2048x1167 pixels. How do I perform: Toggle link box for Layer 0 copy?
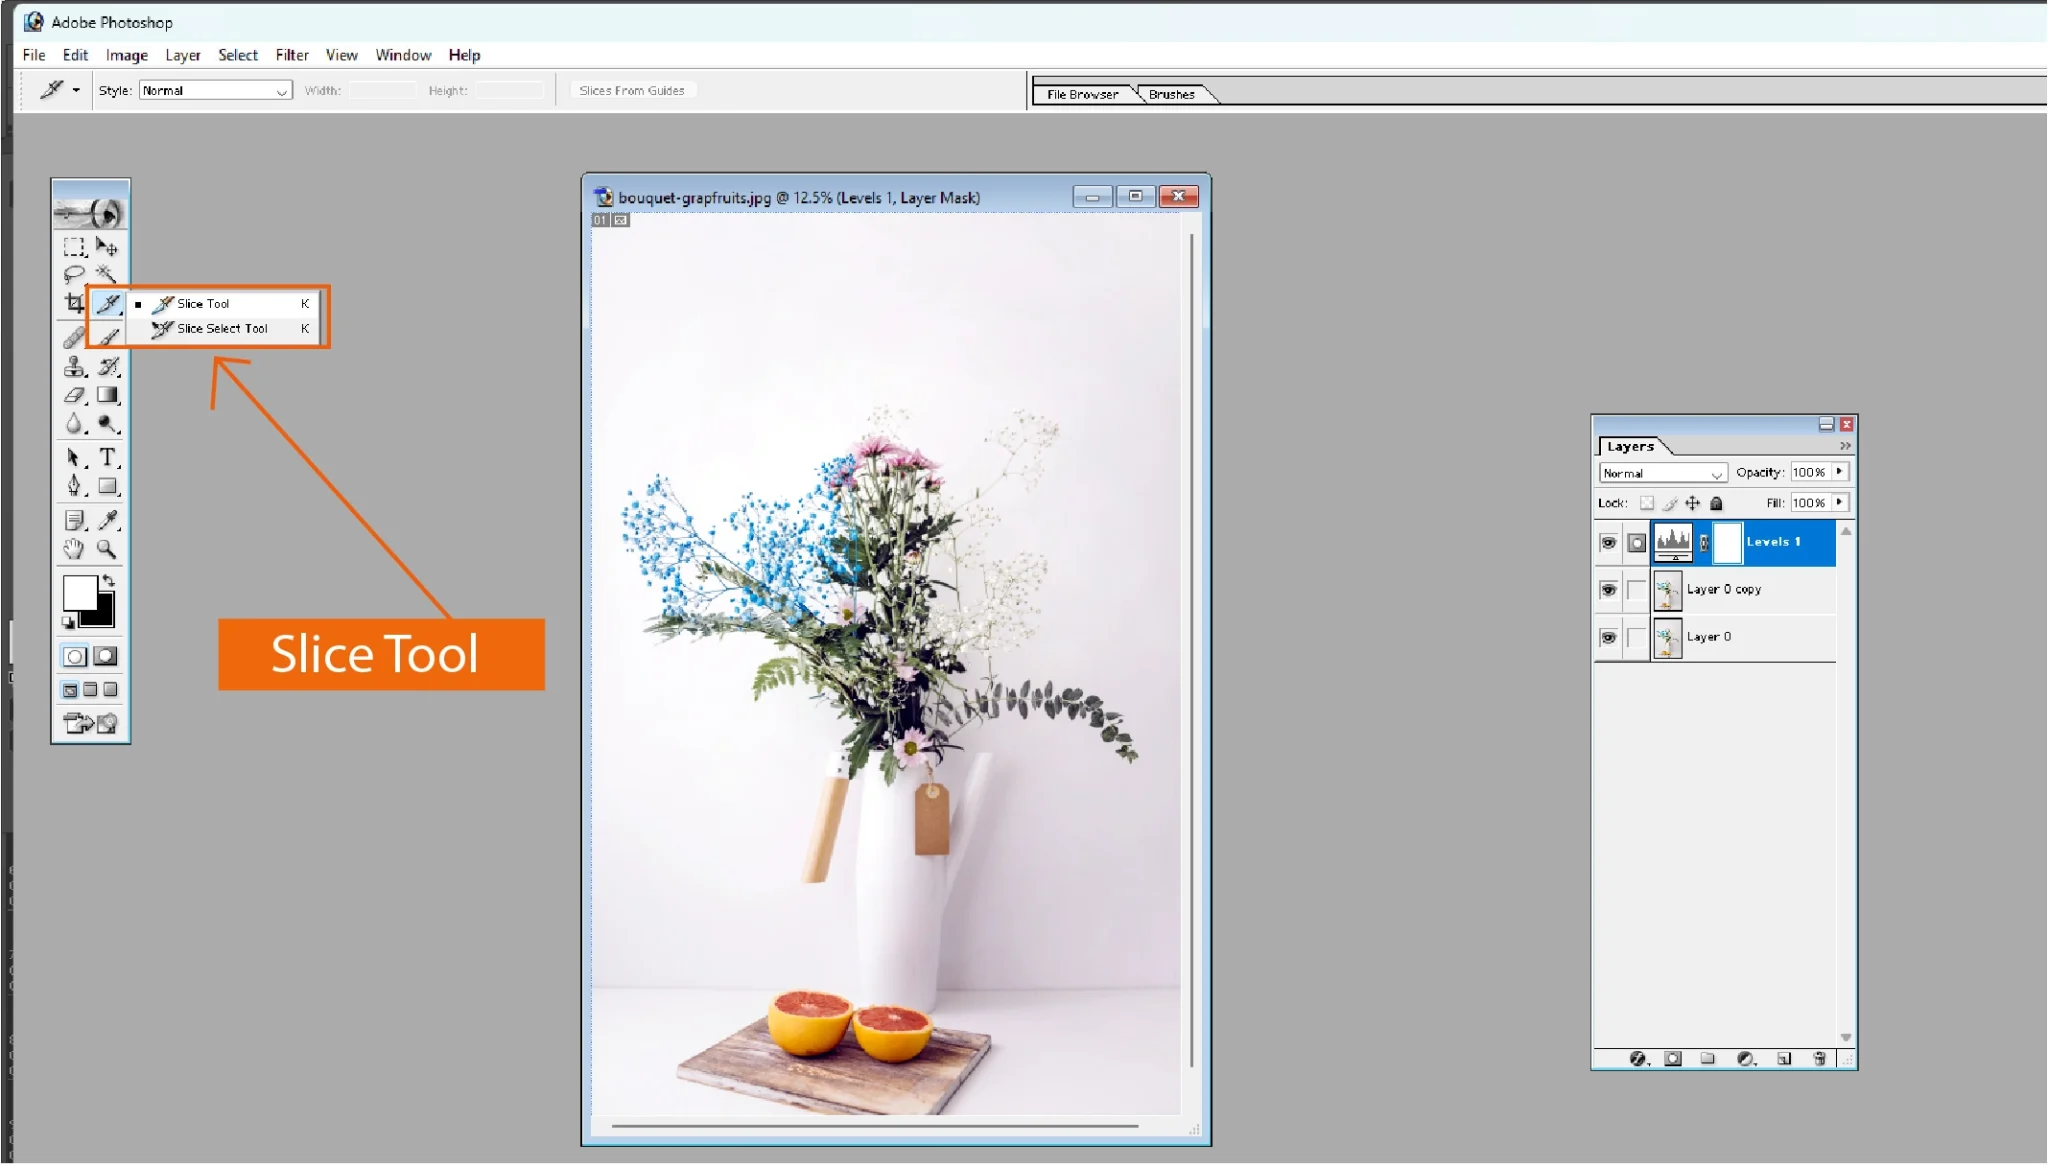point(1636,590)
